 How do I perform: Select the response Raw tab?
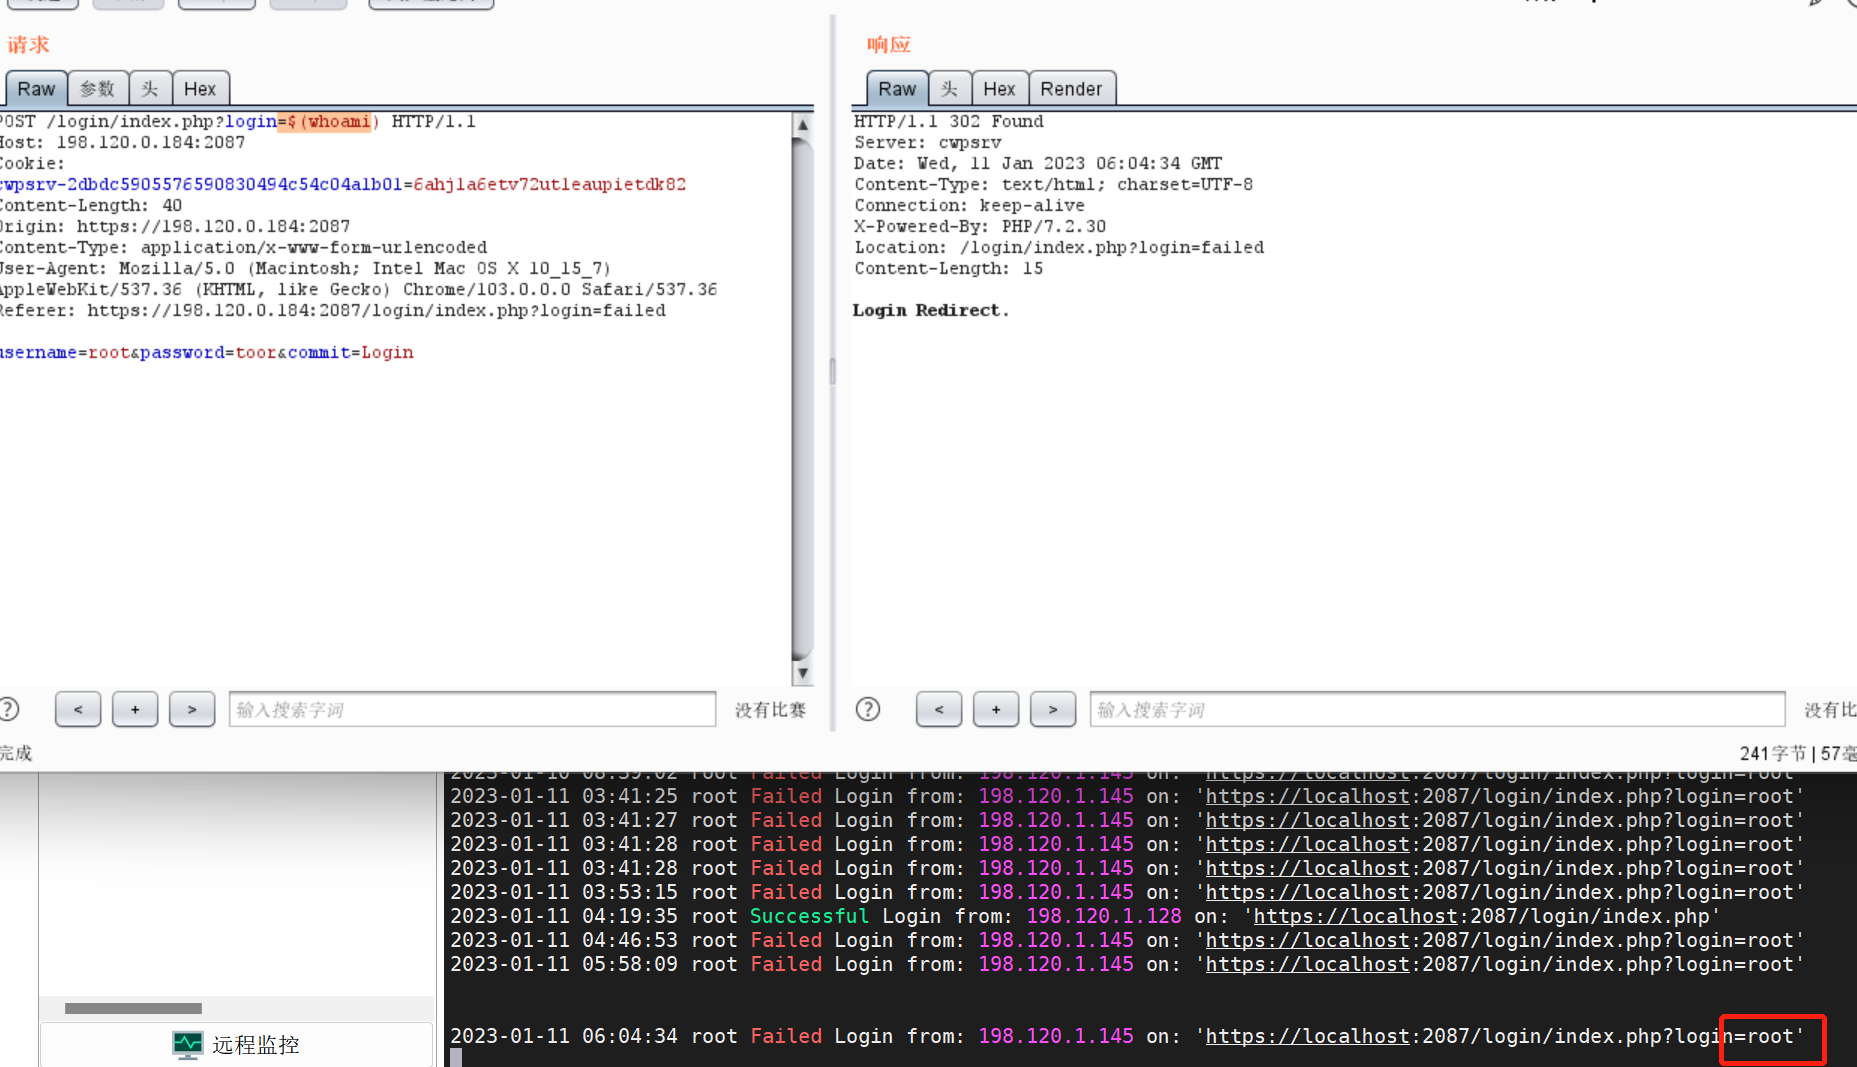(x=897, y=89)
